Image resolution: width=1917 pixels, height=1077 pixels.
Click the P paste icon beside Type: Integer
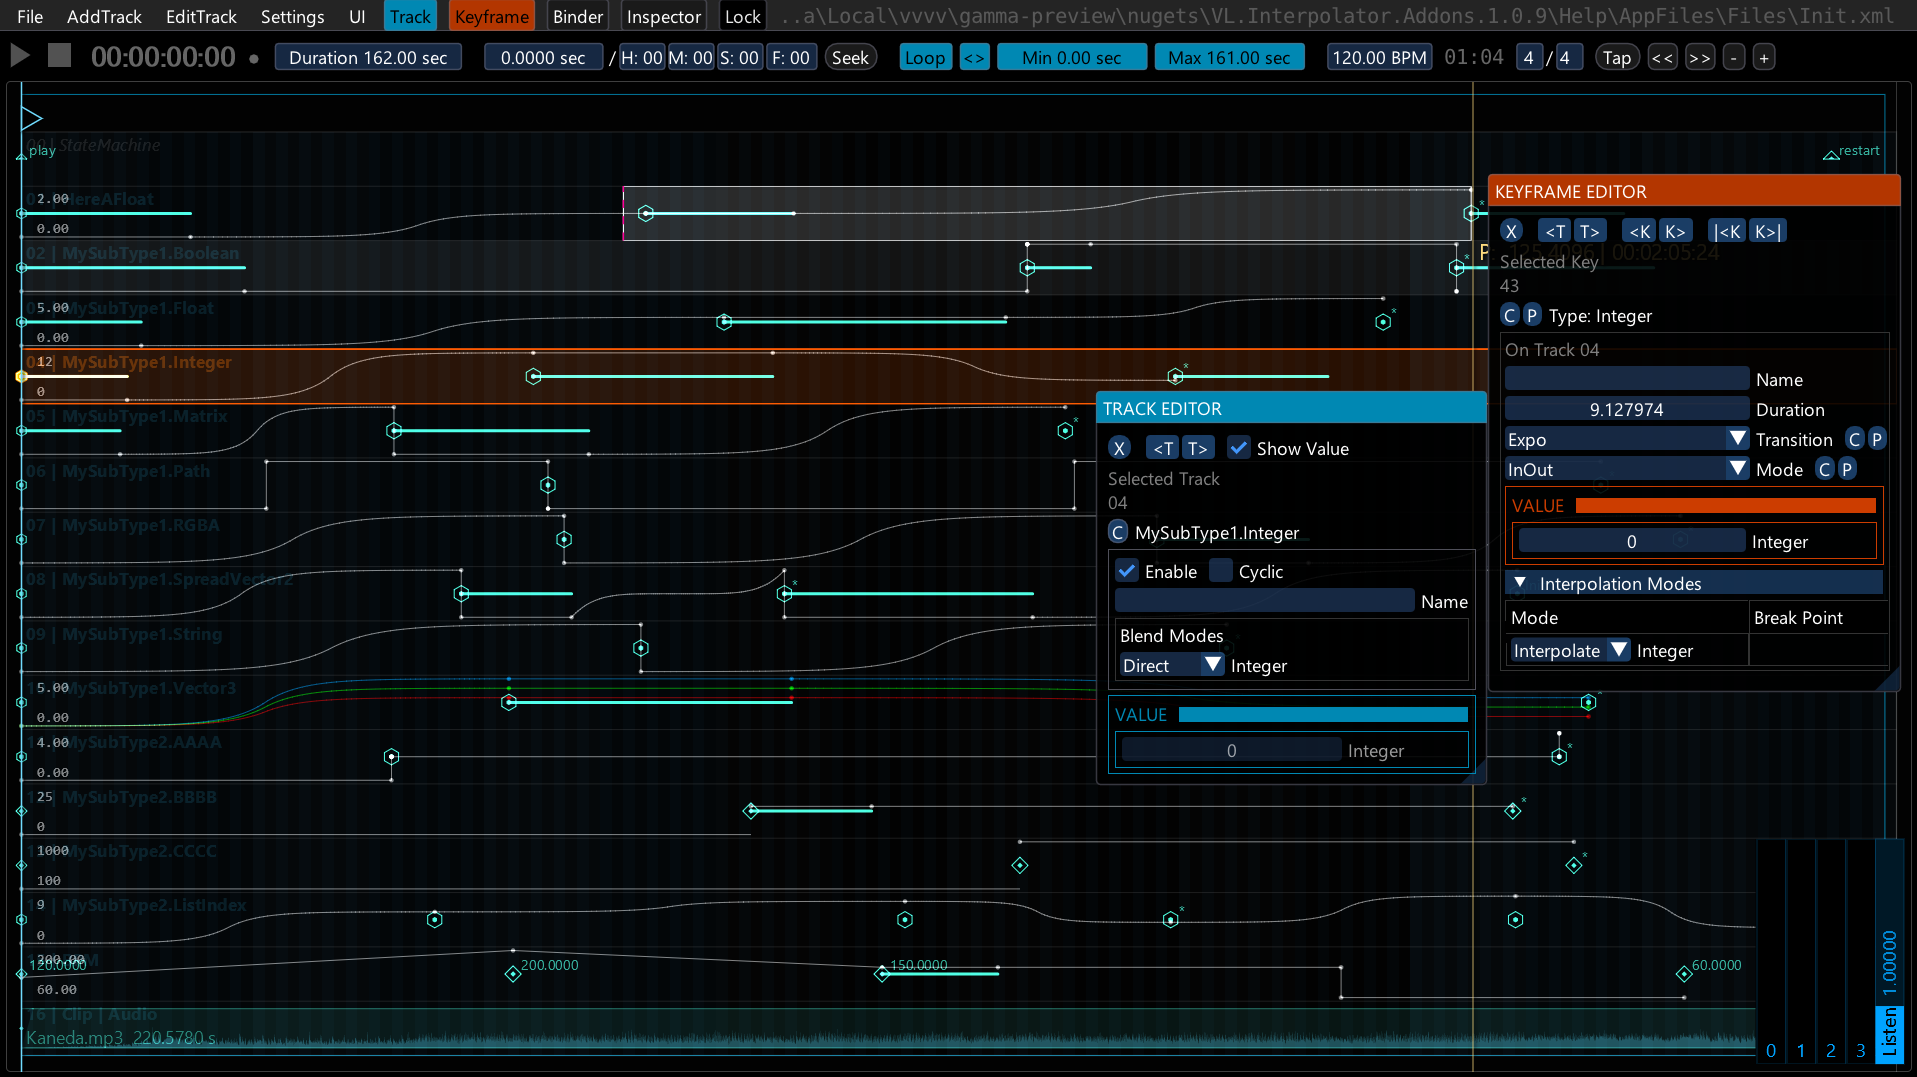click(1532, 315)
